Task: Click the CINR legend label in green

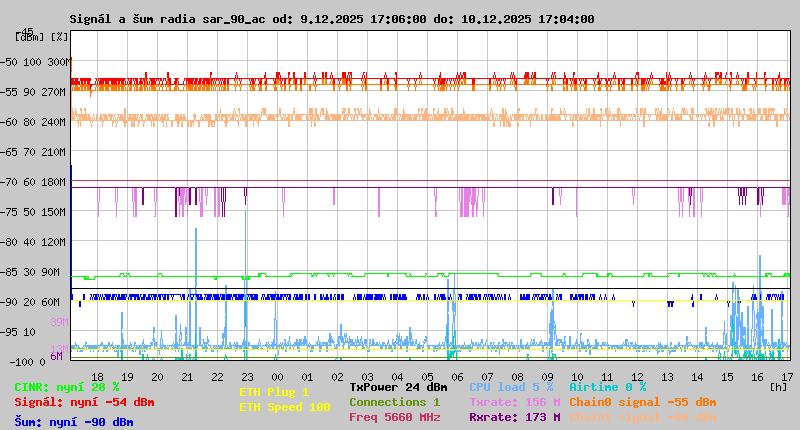Action: 66,386
